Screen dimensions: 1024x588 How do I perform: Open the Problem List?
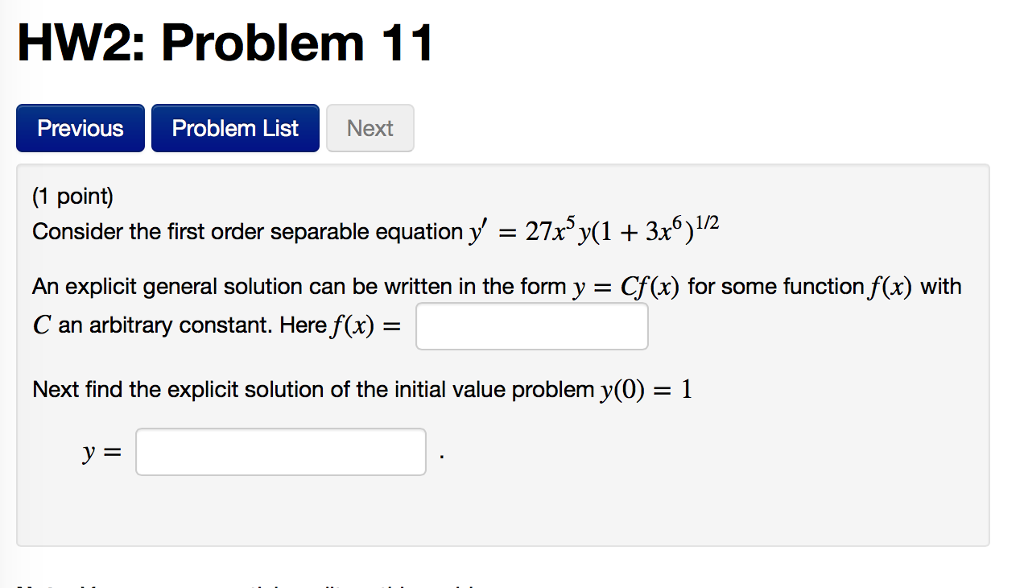pyautogui.click(x=235, y=128)
